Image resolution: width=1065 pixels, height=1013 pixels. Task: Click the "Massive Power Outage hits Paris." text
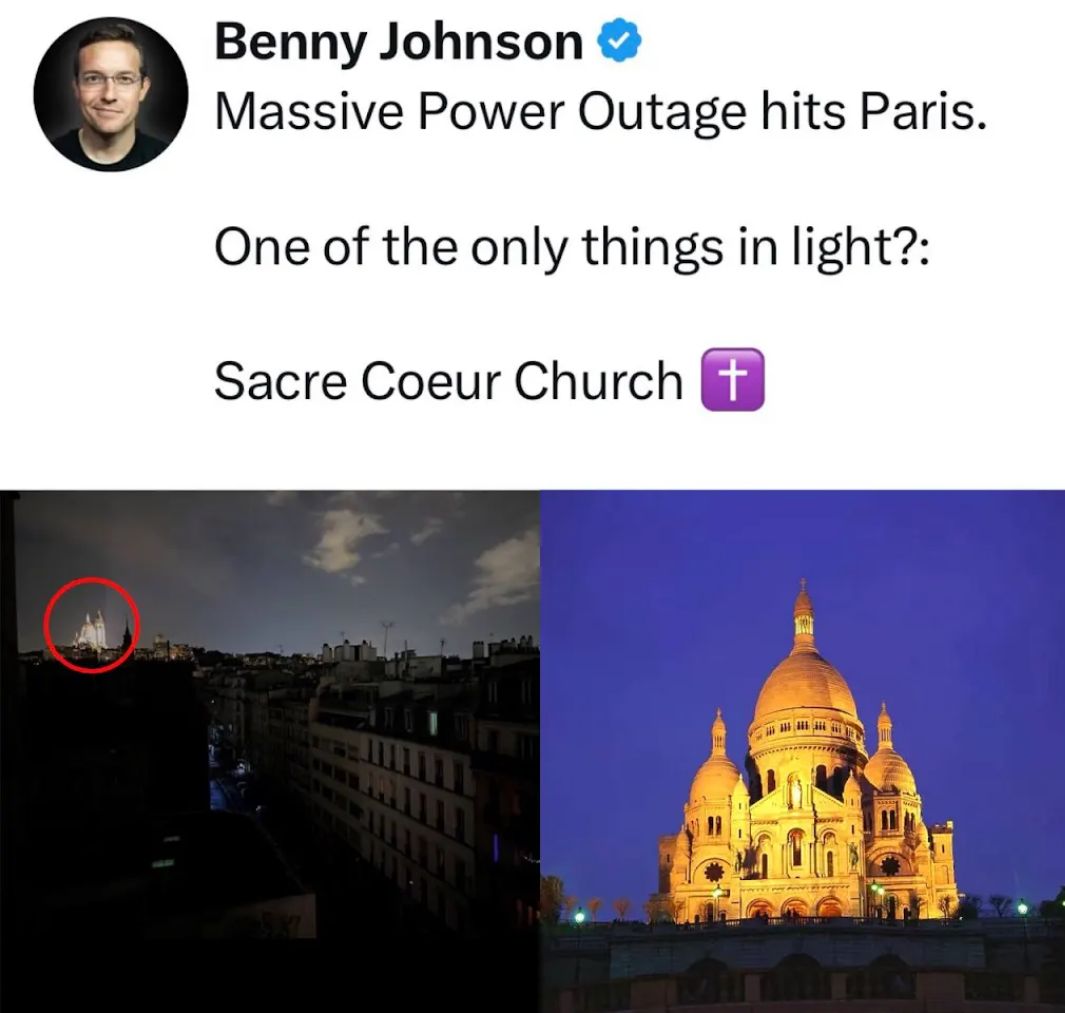[600, 114]
